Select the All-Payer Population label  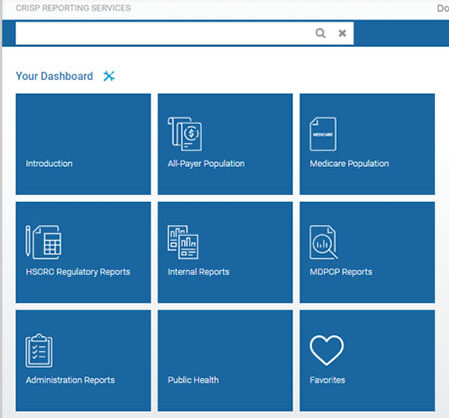coord(206,164)
